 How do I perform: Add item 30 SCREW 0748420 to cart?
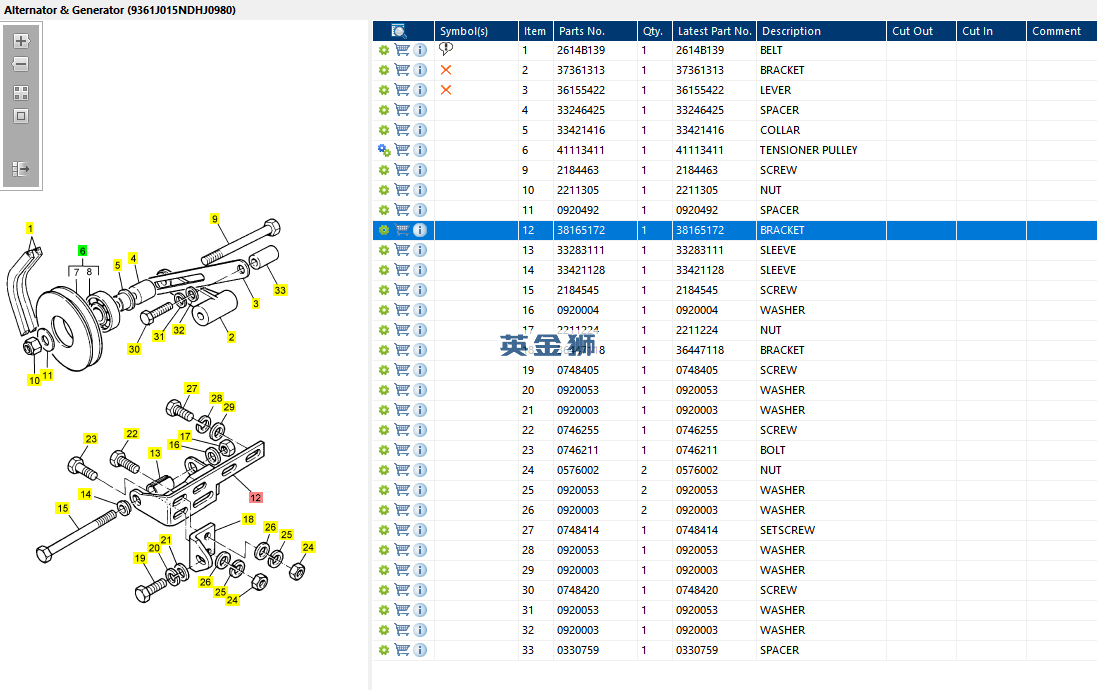[x=402, y=590]
